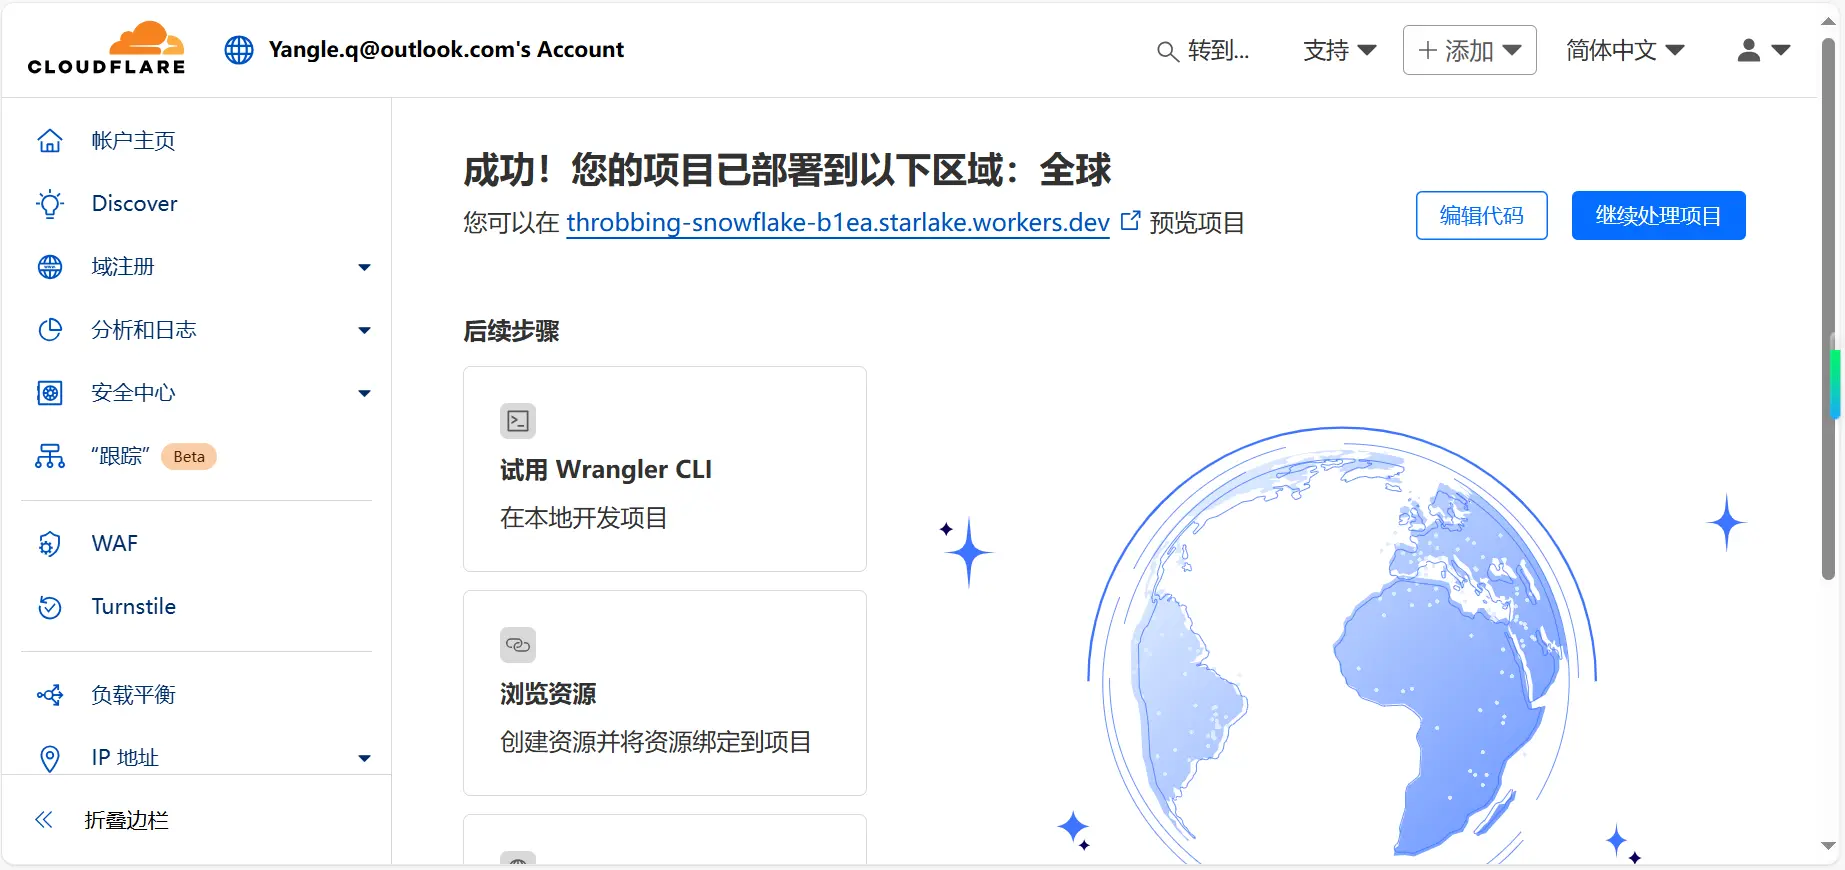The width and height of the screenshot is (1845, 870).
Task: Click the 创建资源并将资源绑定到项目 text
Action: coord(656,742)
